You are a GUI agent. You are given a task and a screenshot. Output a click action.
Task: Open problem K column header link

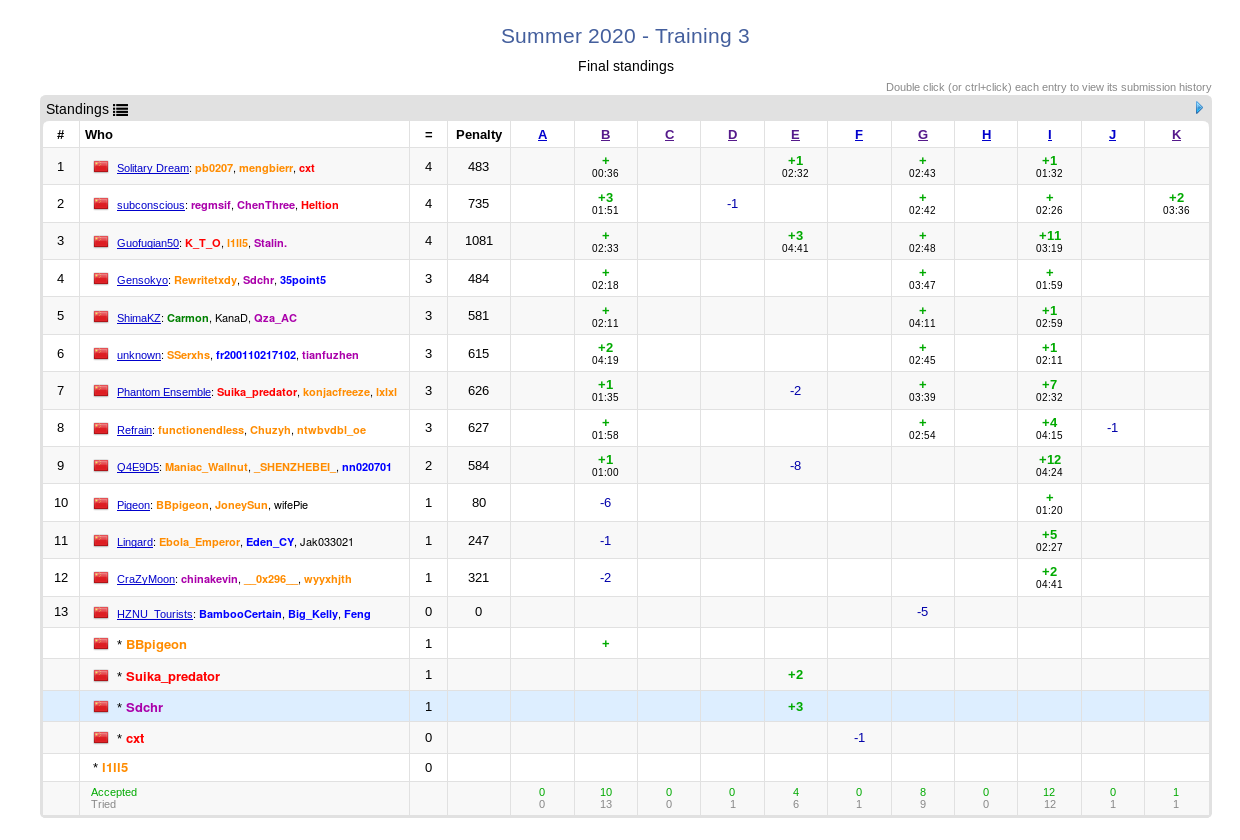click(x=1176, y=135)
